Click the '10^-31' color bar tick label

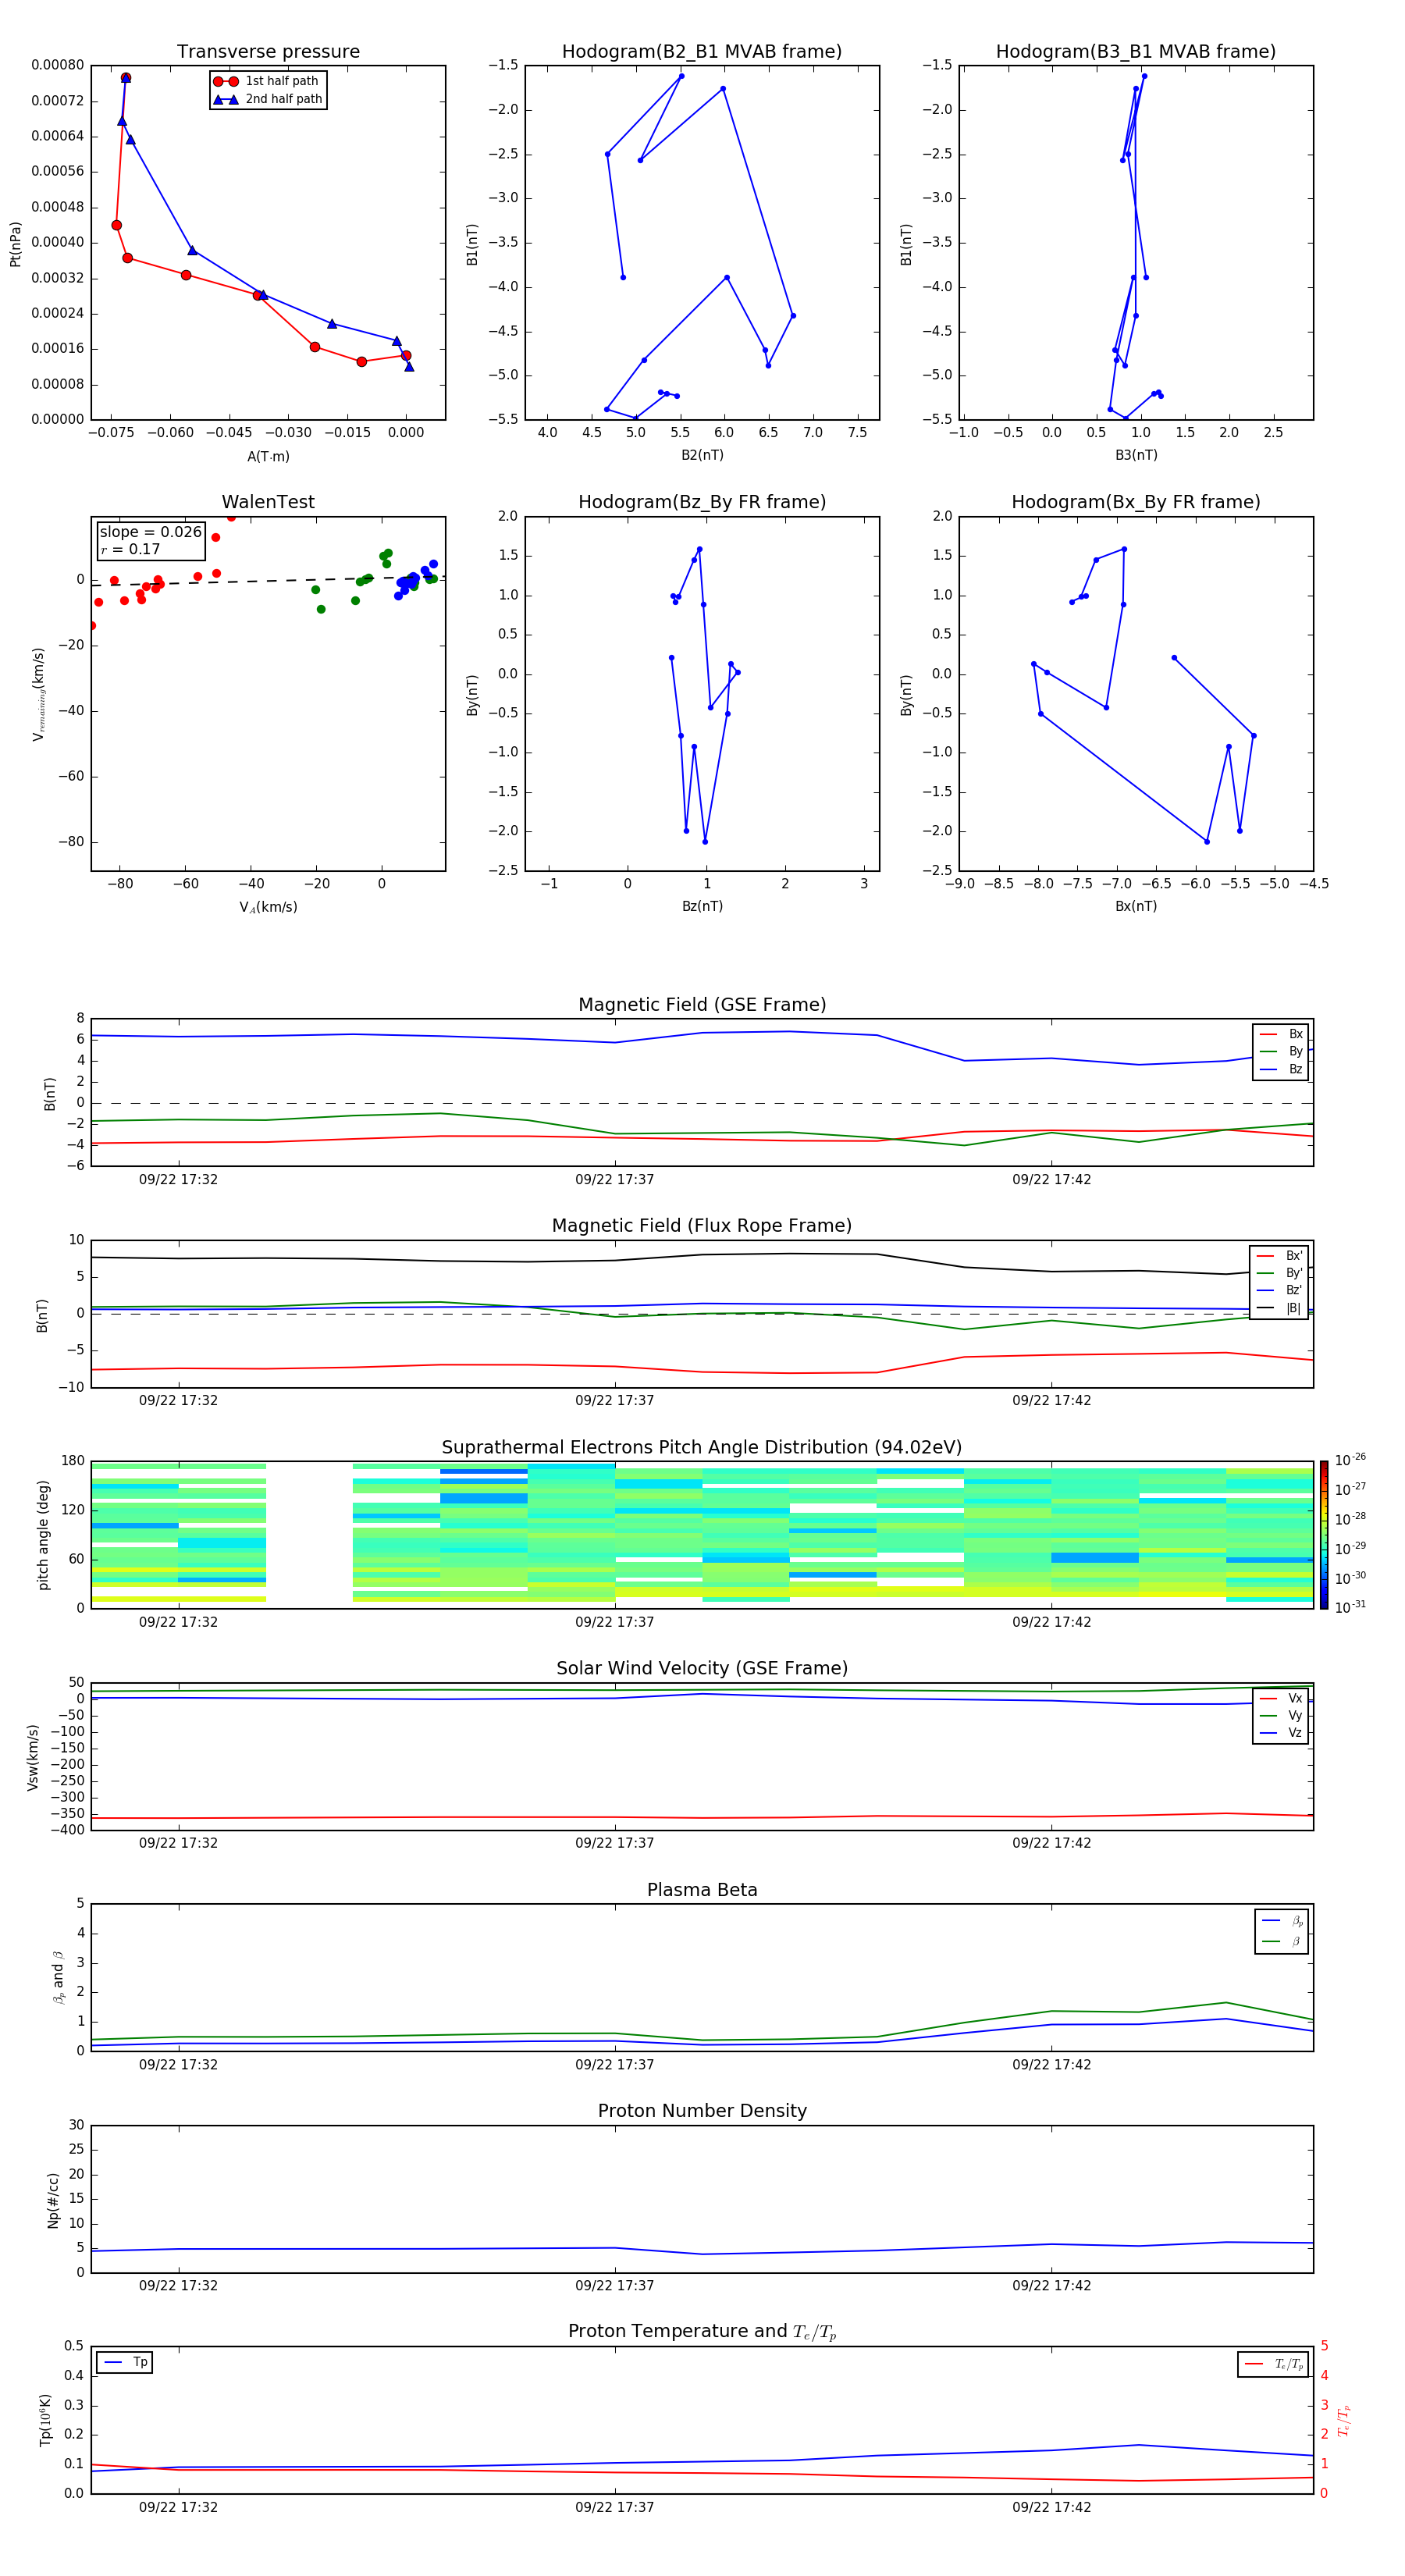1350,1607
